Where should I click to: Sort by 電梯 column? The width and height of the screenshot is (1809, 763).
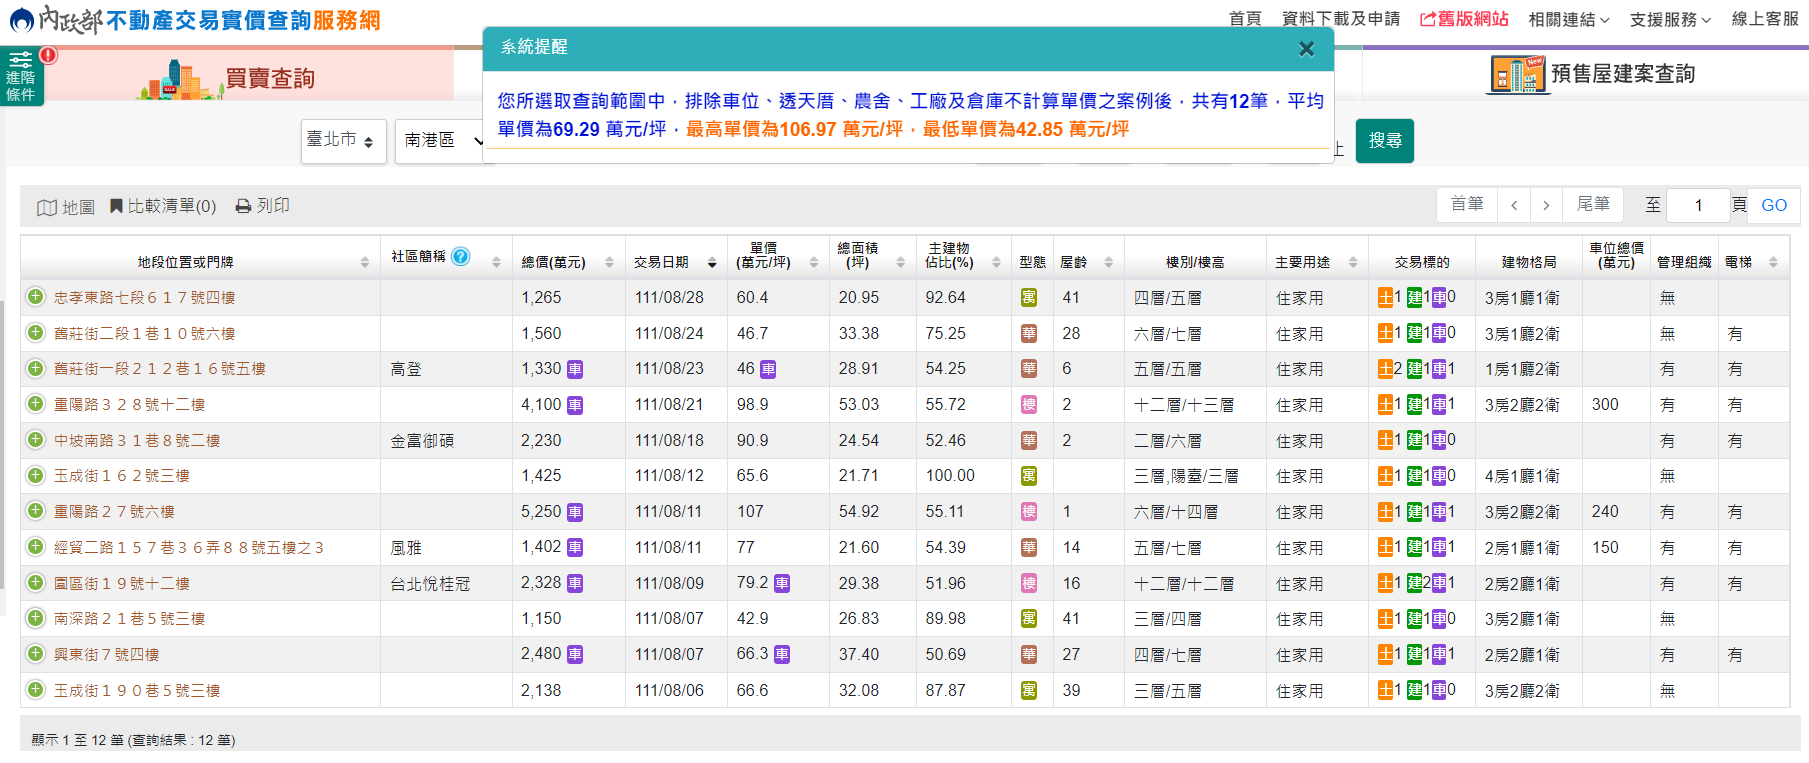(1773, 262)
